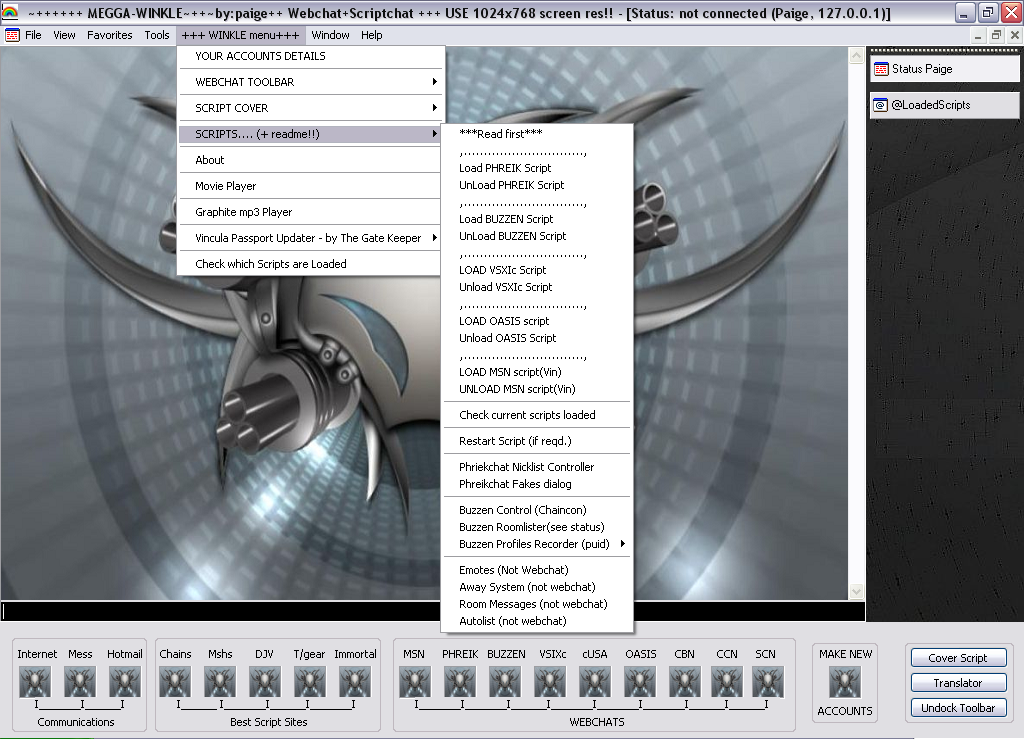Select LOAD MSN script(Vin)

(x=537, y=371)
